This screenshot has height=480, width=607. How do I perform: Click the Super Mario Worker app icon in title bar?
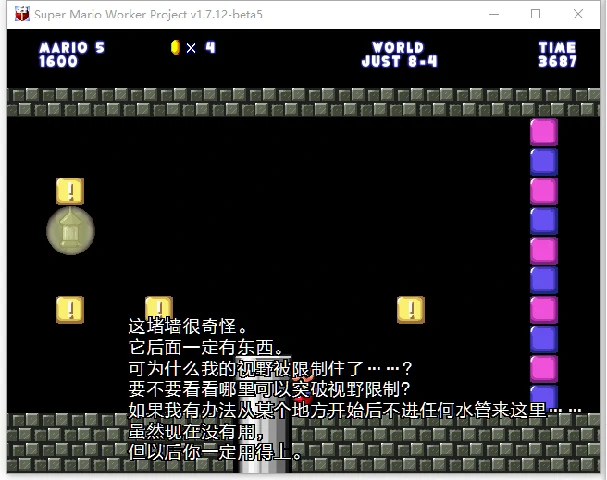coord(22,14)
